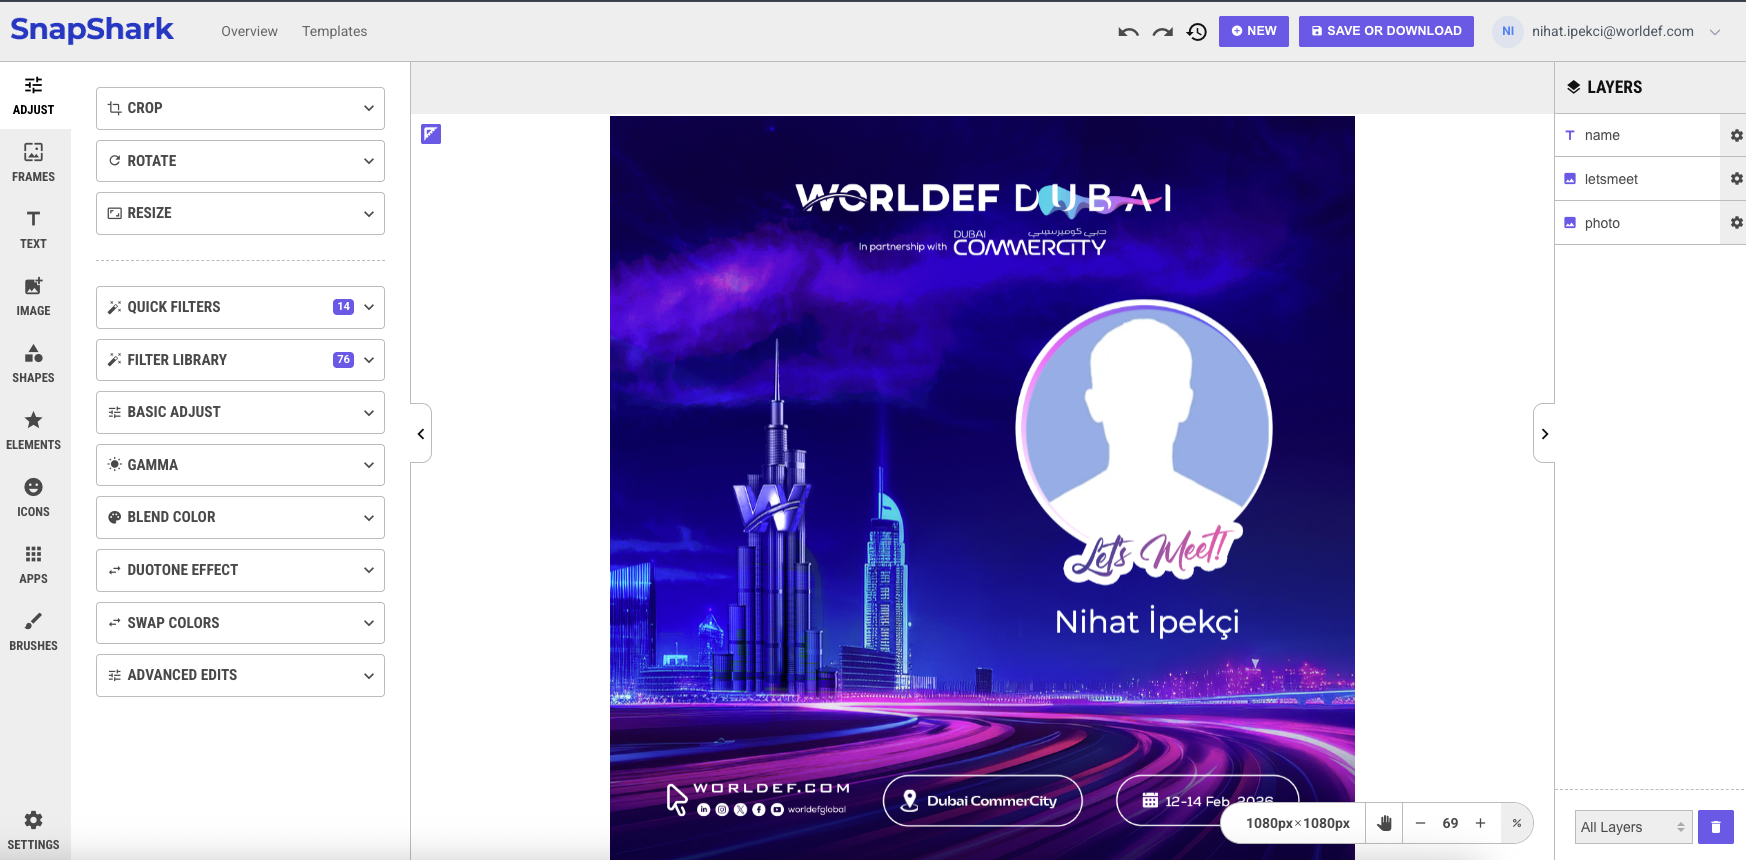Image resolution: width=1746 pixels, height=860 pixels.
Task: Open the history clock icon
Action: 1197,32
